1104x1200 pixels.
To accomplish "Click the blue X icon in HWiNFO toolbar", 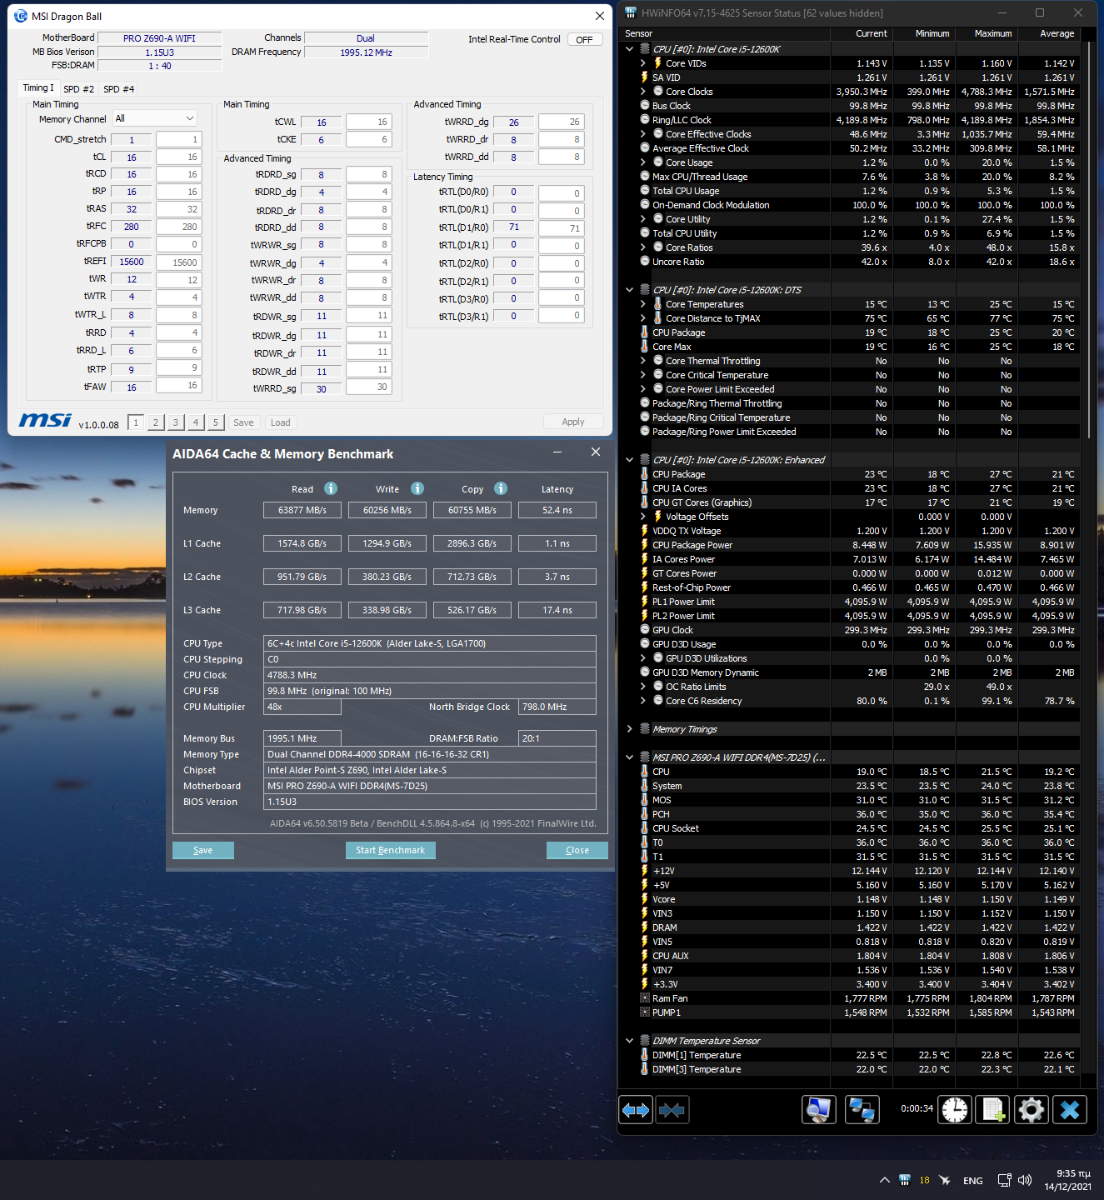I will (x=1070, y=1110).
